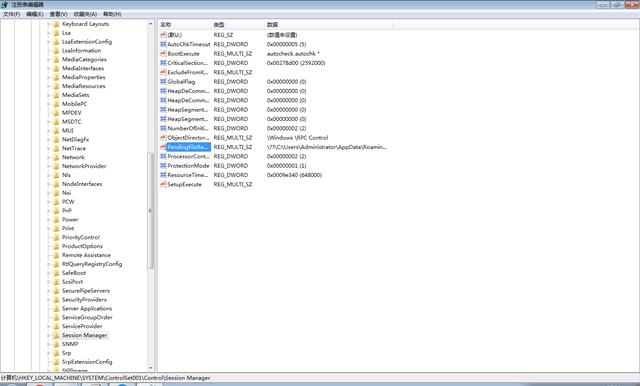Click the SafeBoot folder icon
The height and width of the screenshot is (386, 640).
(x=56, y=273)
